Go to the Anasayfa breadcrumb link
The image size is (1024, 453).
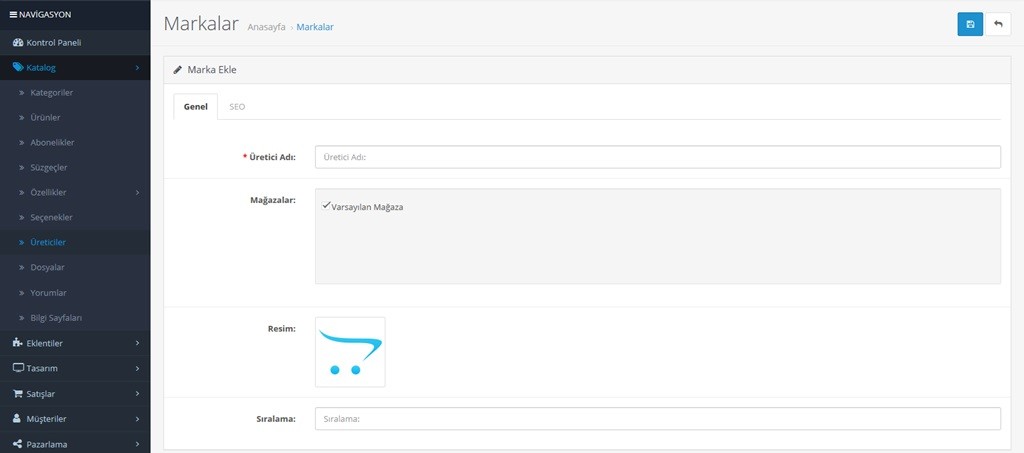(x=266, y=27)
